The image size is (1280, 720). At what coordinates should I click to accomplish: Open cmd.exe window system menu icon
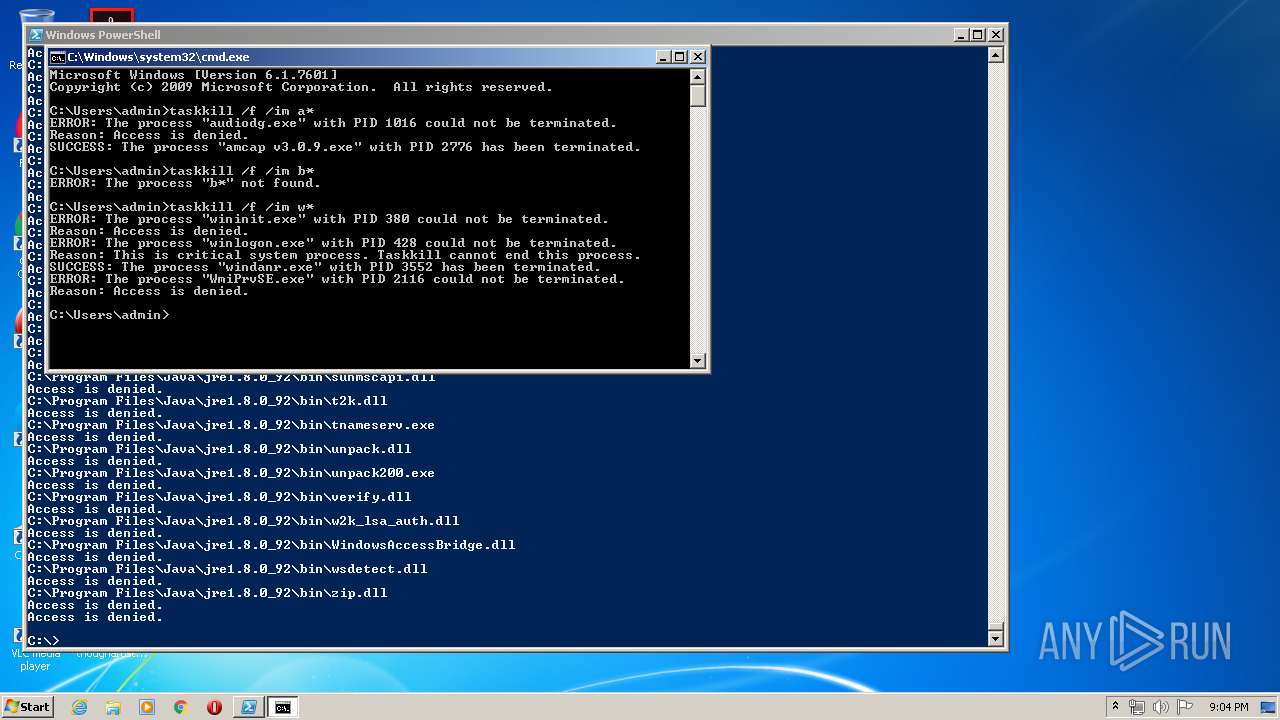(58, 57)
